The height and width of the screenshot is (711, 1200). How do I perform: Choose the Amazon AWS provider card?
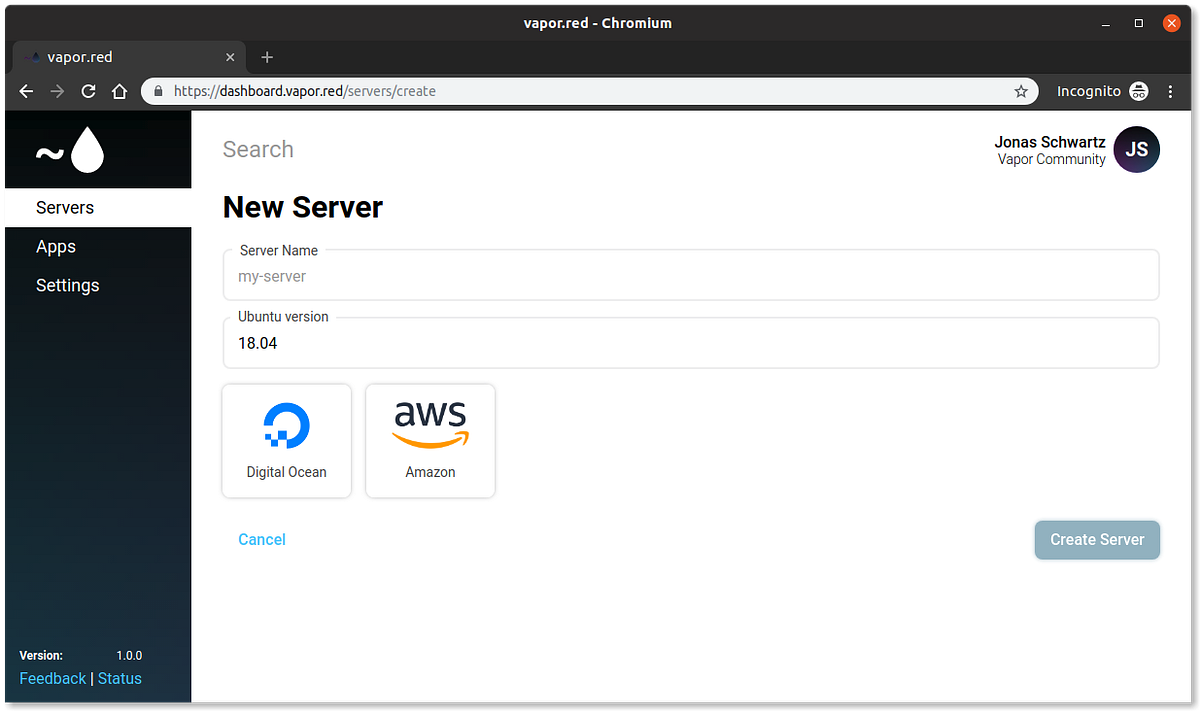pos(430,440)
